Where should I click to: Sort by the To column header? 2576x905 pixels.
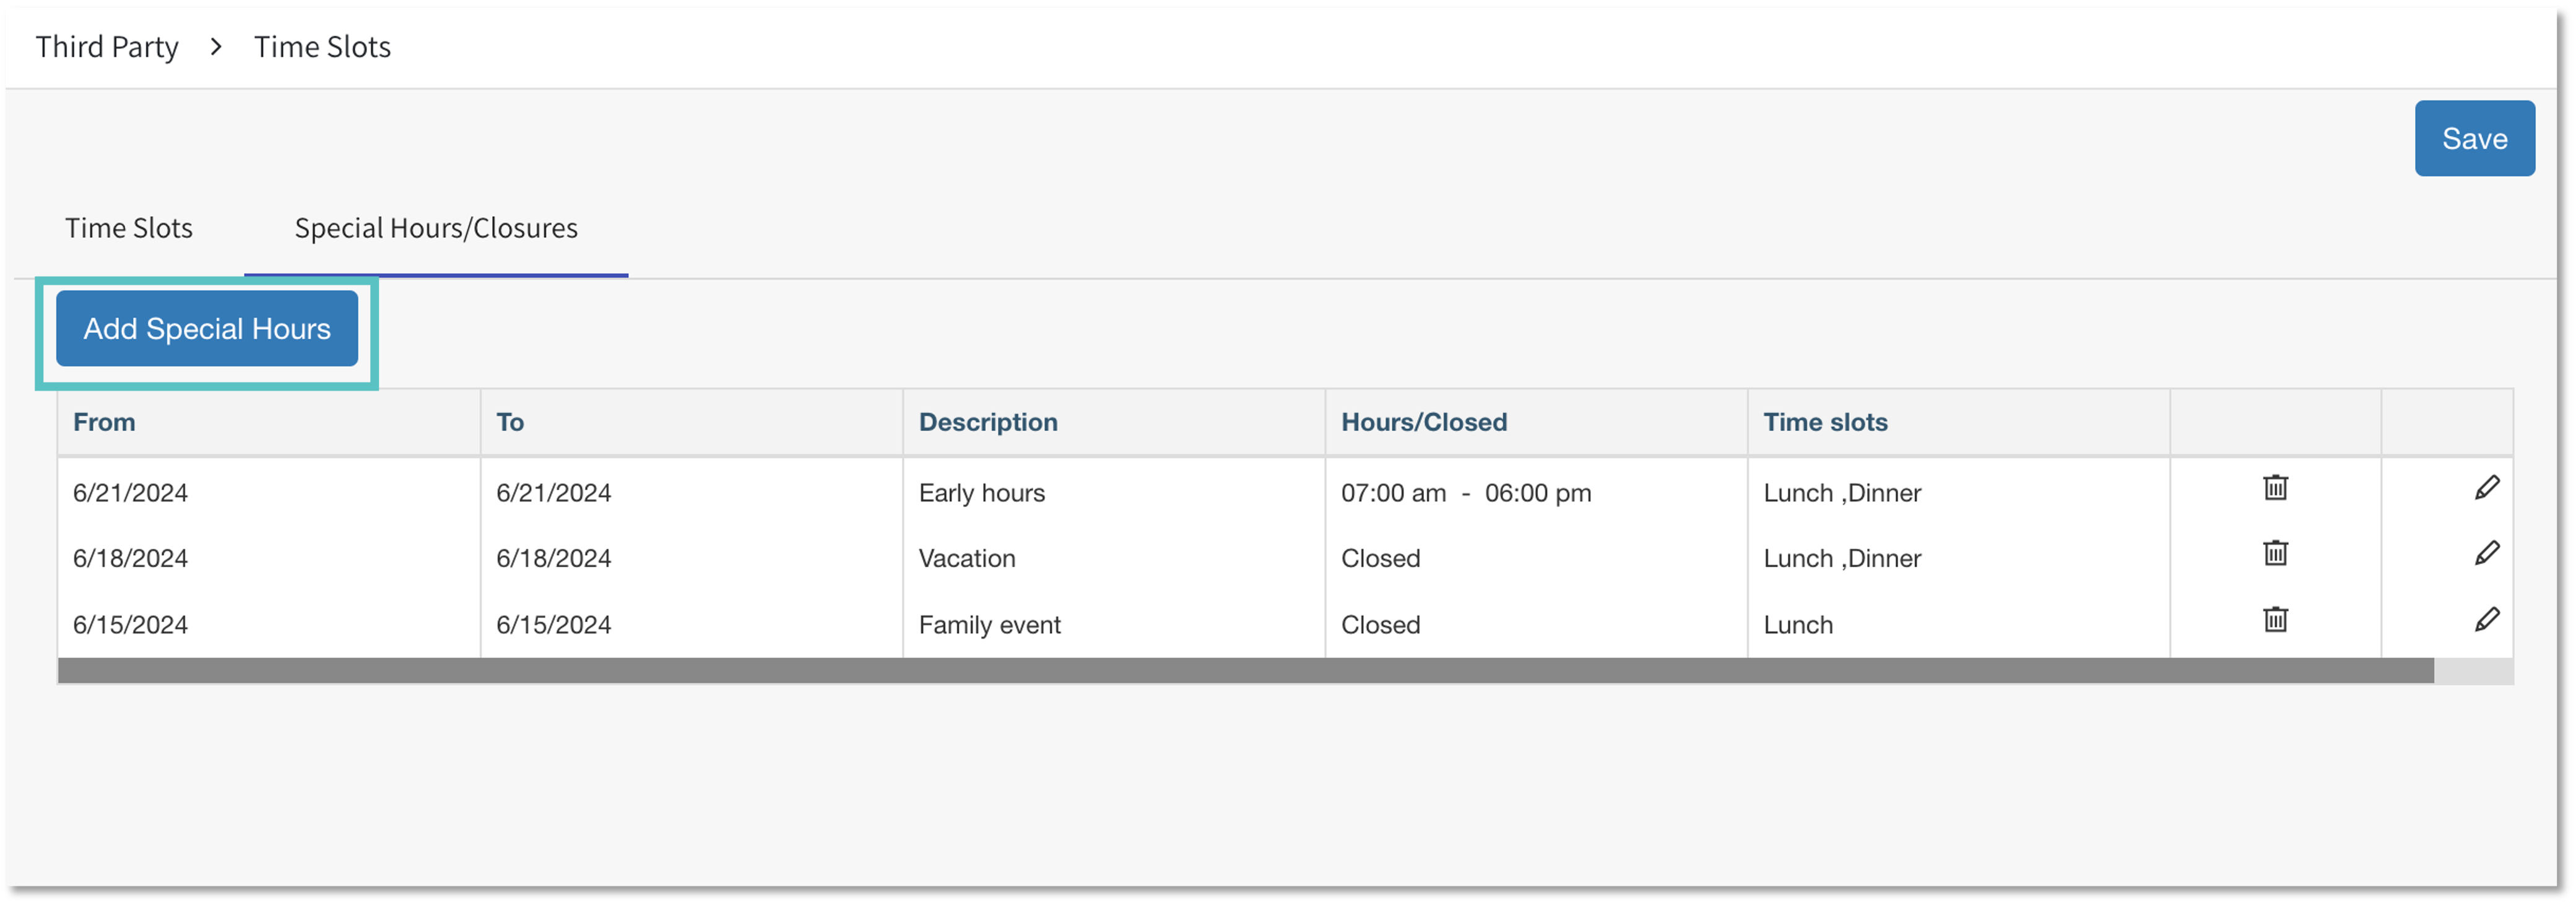(510, 423)
